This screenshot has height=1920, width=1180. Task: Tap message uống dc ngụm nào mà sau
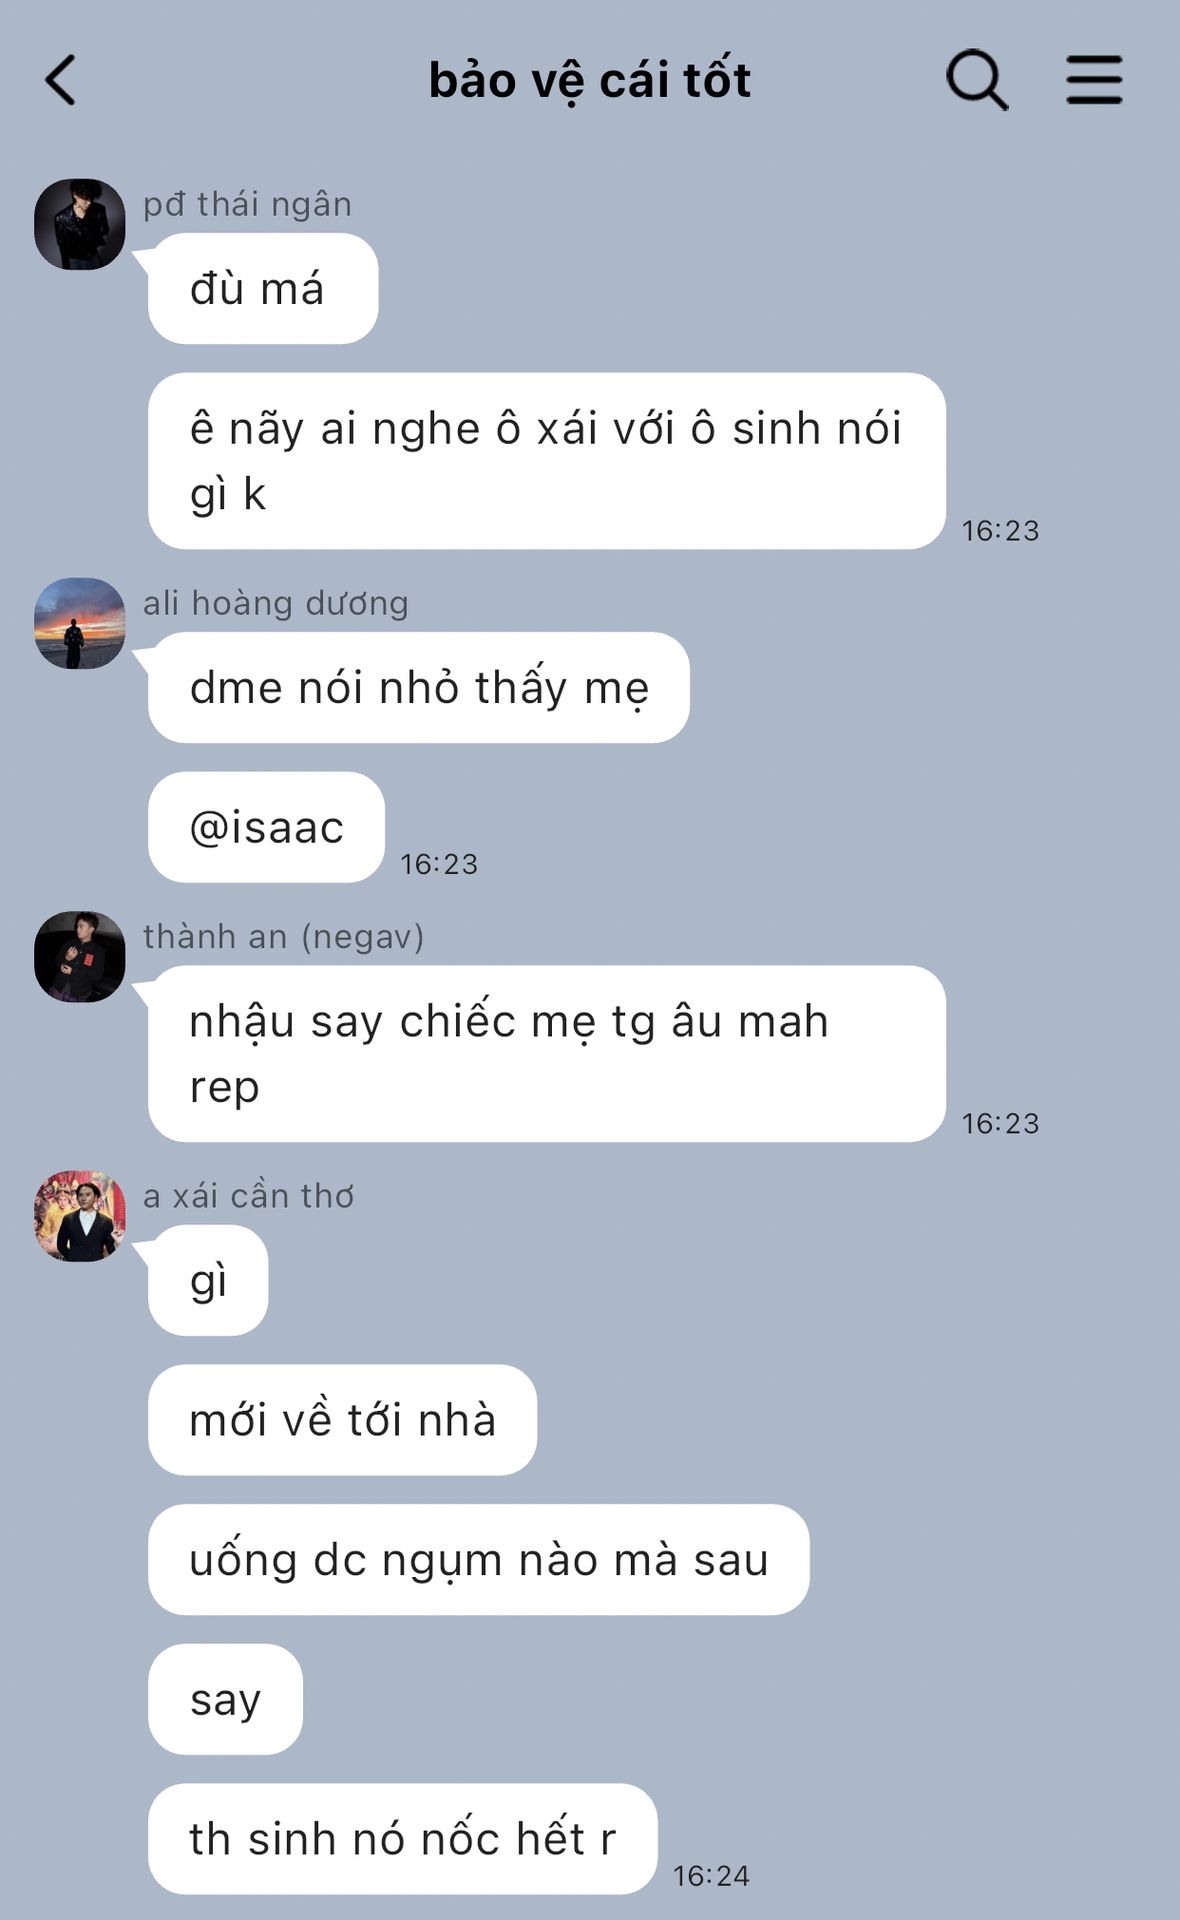click(x=479, y=1559)
